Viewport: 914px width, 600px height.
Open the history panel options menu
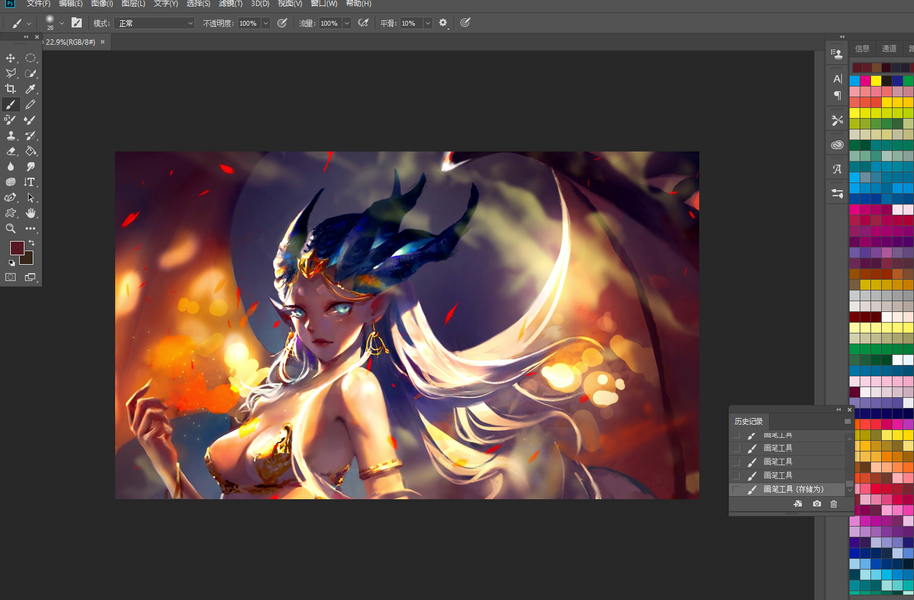pyautogui.click(x=848, y=422)
